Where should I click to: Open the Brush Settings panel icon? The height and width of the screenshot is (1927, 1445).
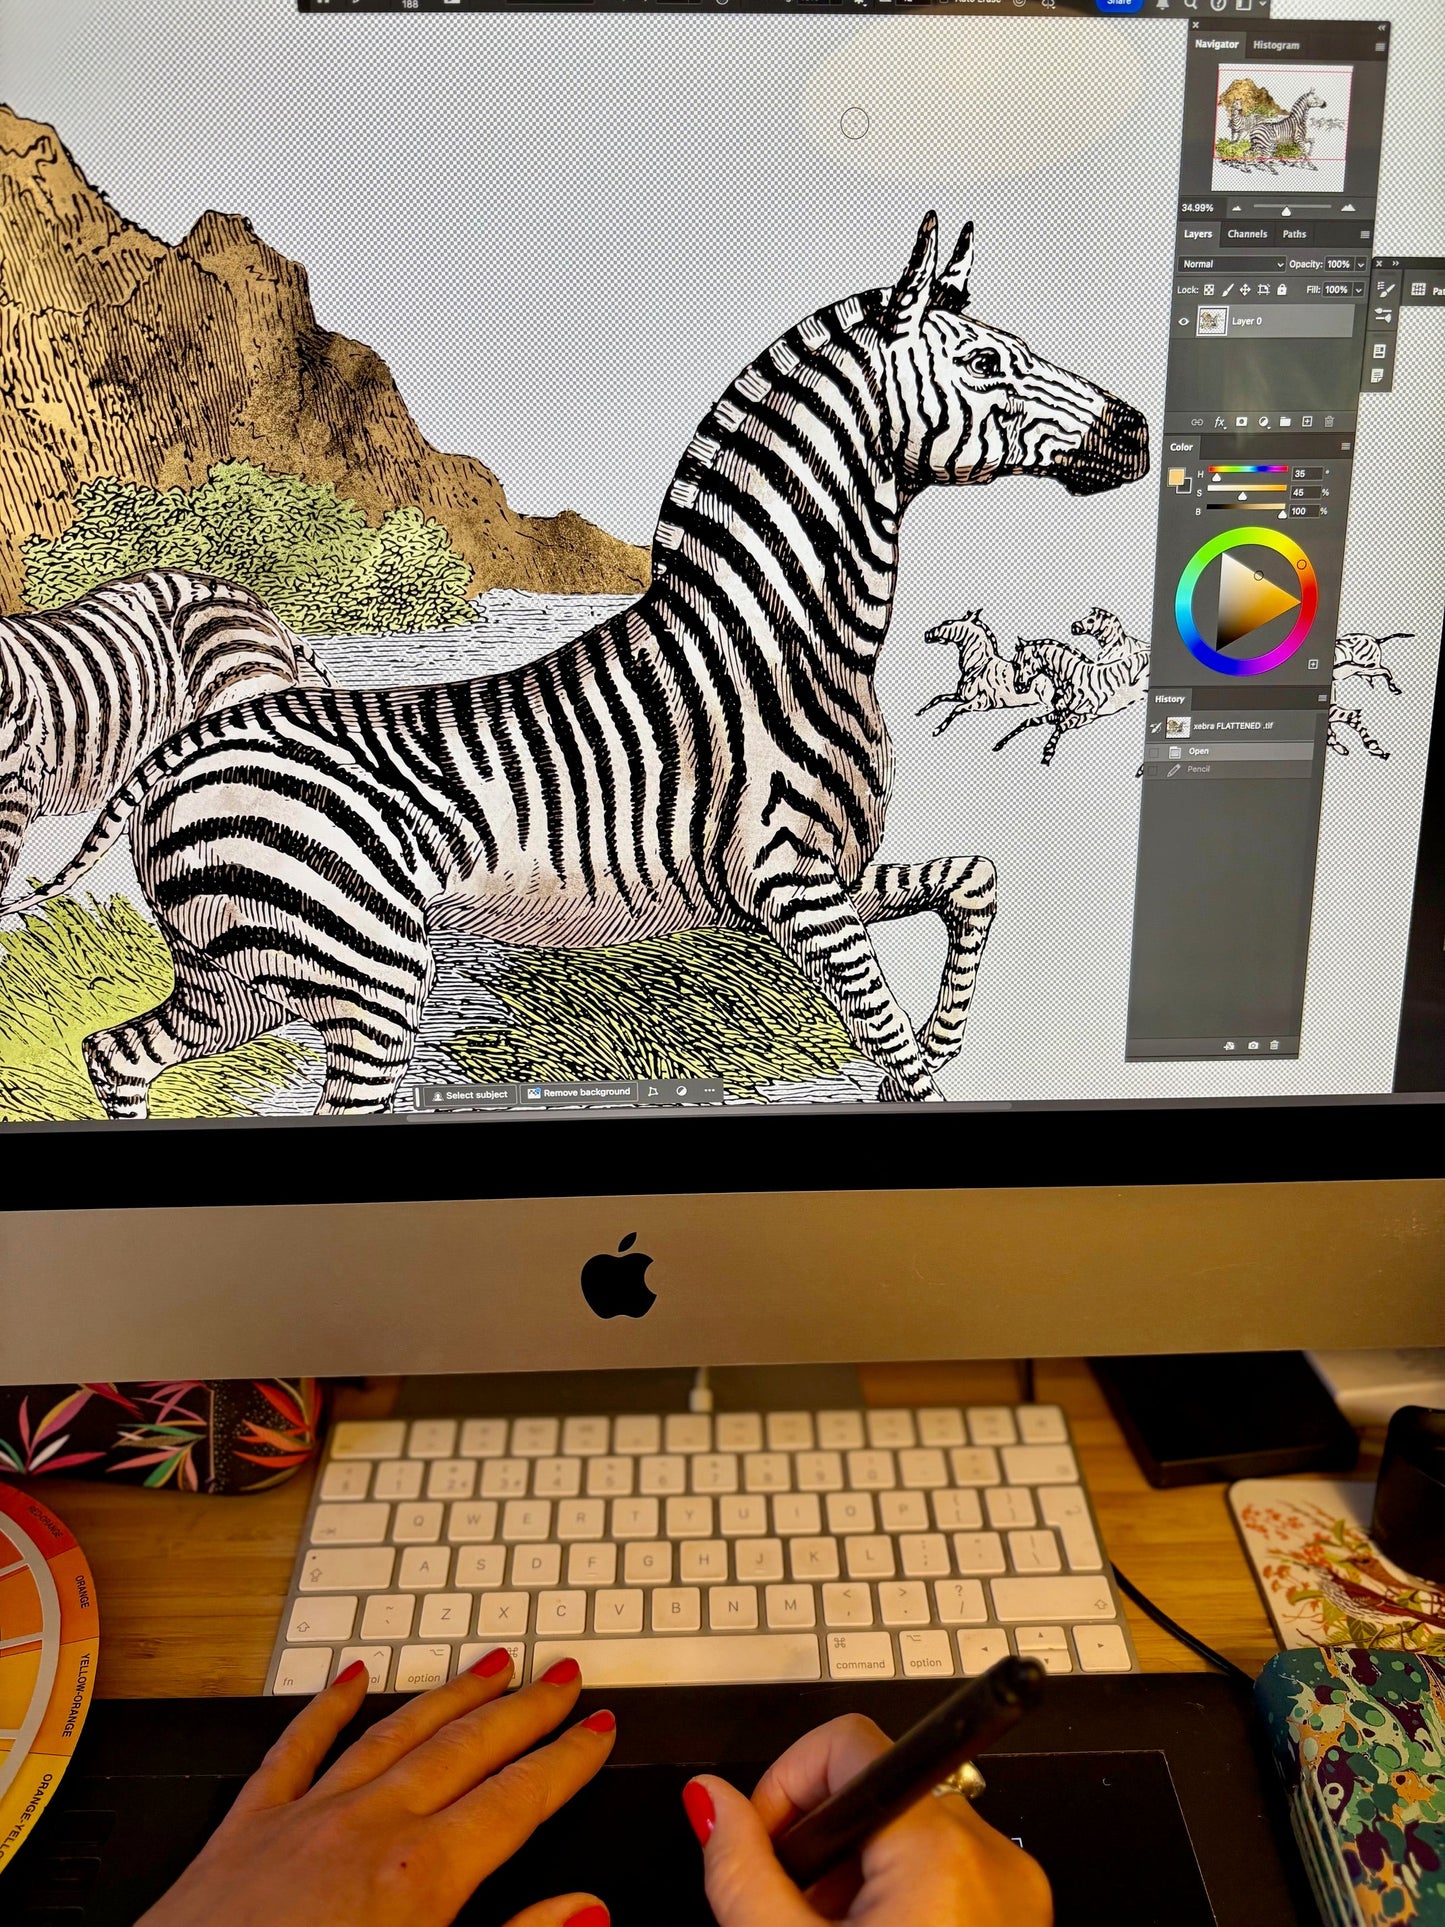[1385, 290]
